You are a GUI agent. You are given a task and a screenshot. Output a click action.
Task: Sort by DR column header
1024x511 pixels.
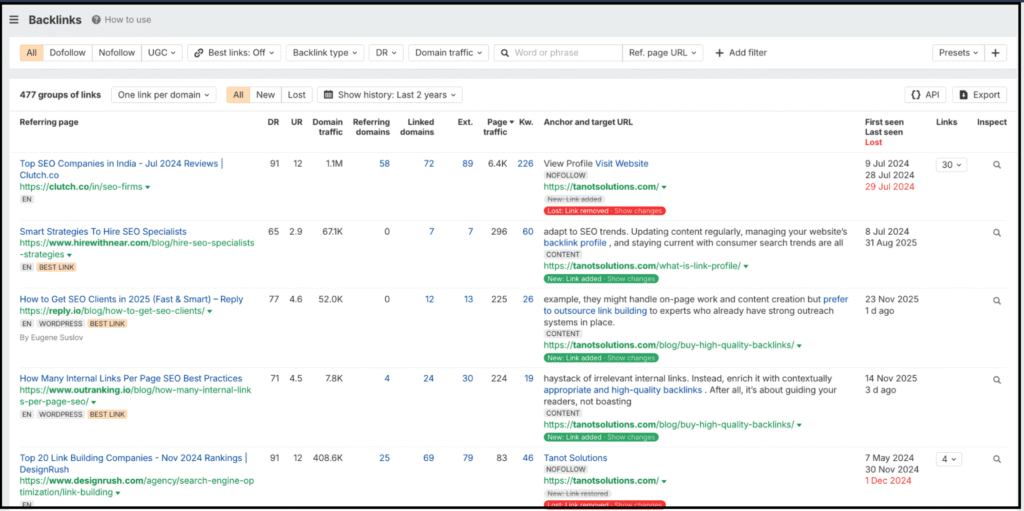click(273, 122)
